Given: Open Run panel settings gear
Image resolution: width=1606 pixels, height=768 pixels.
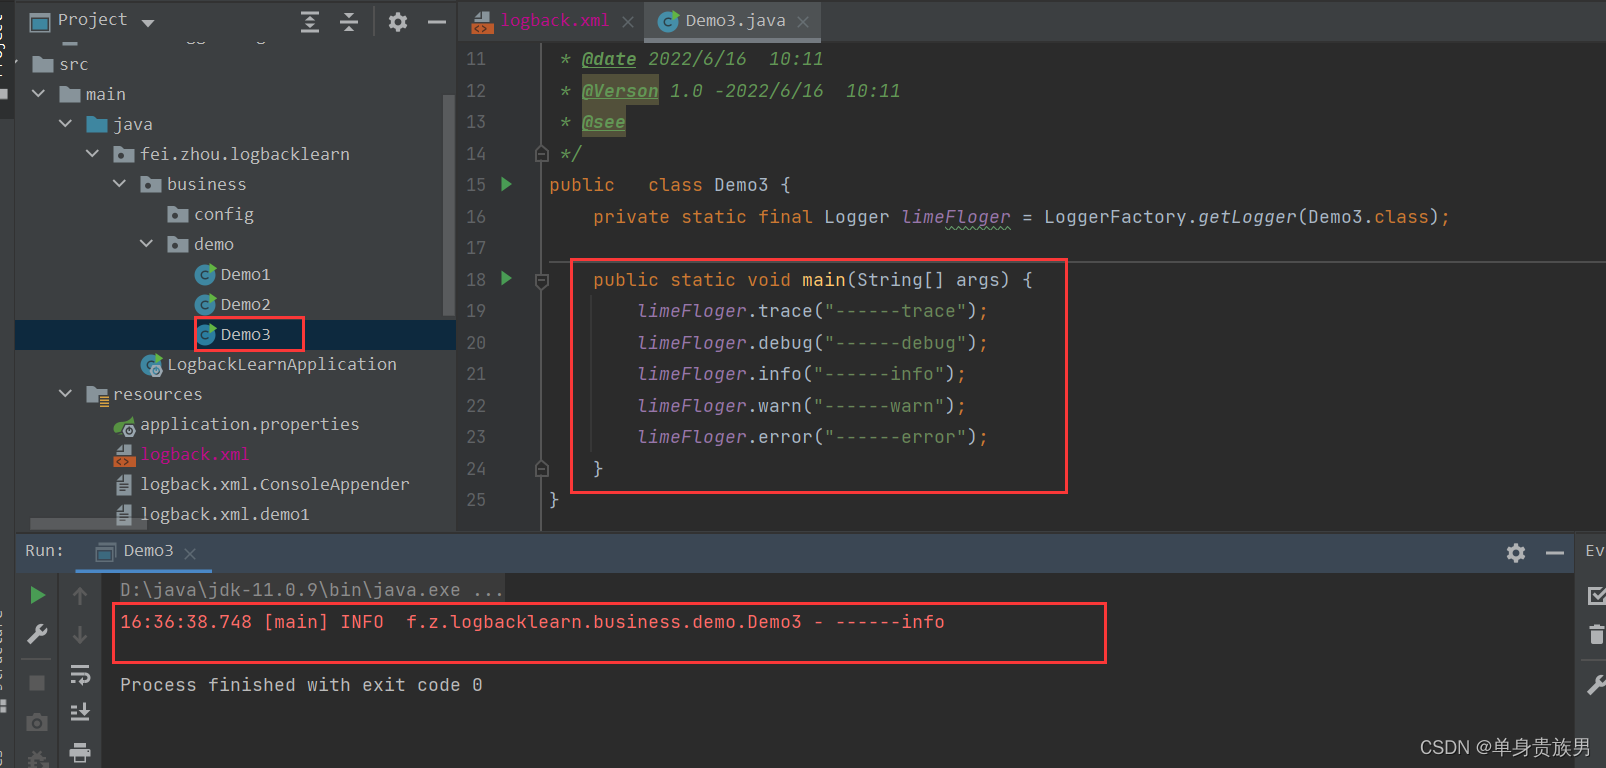Looking at the screenshot, I should 1516,553.
